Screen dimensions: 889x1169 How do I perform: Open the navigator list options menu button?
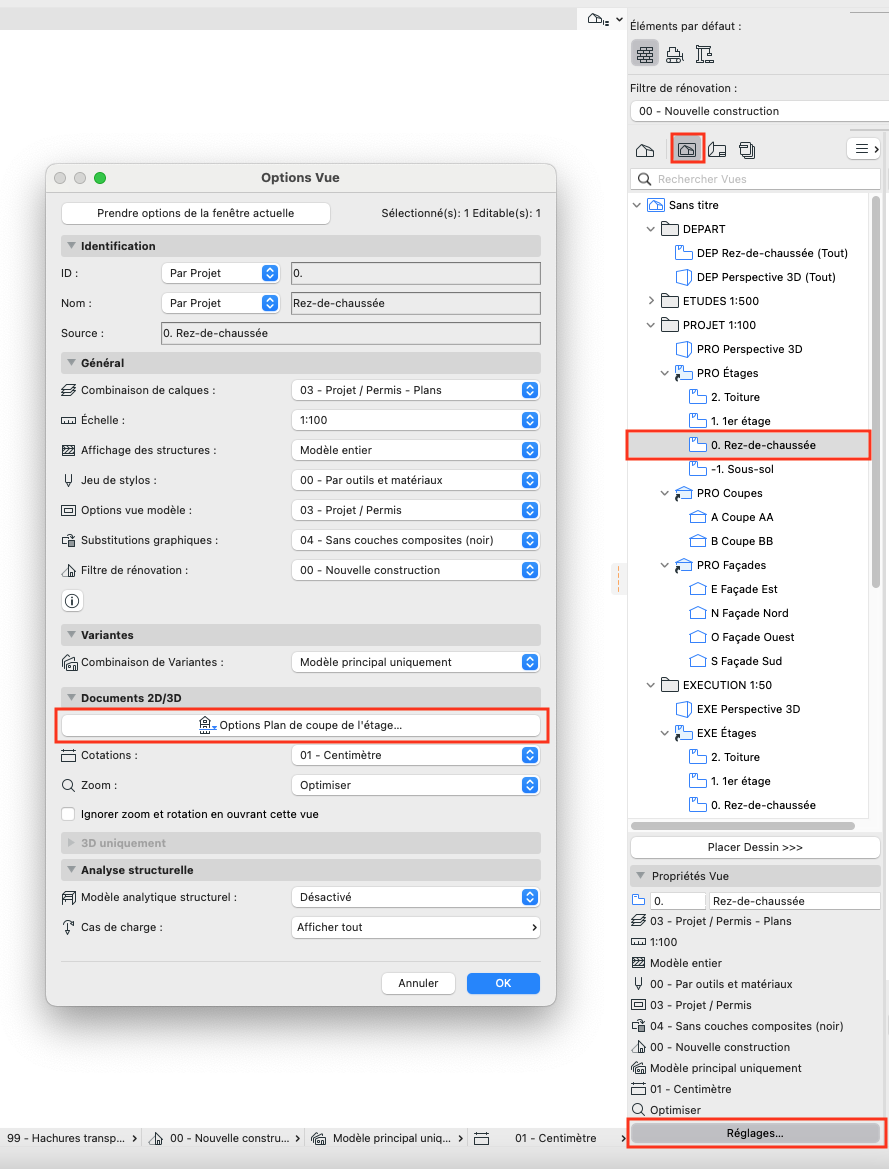click(865, 149)
